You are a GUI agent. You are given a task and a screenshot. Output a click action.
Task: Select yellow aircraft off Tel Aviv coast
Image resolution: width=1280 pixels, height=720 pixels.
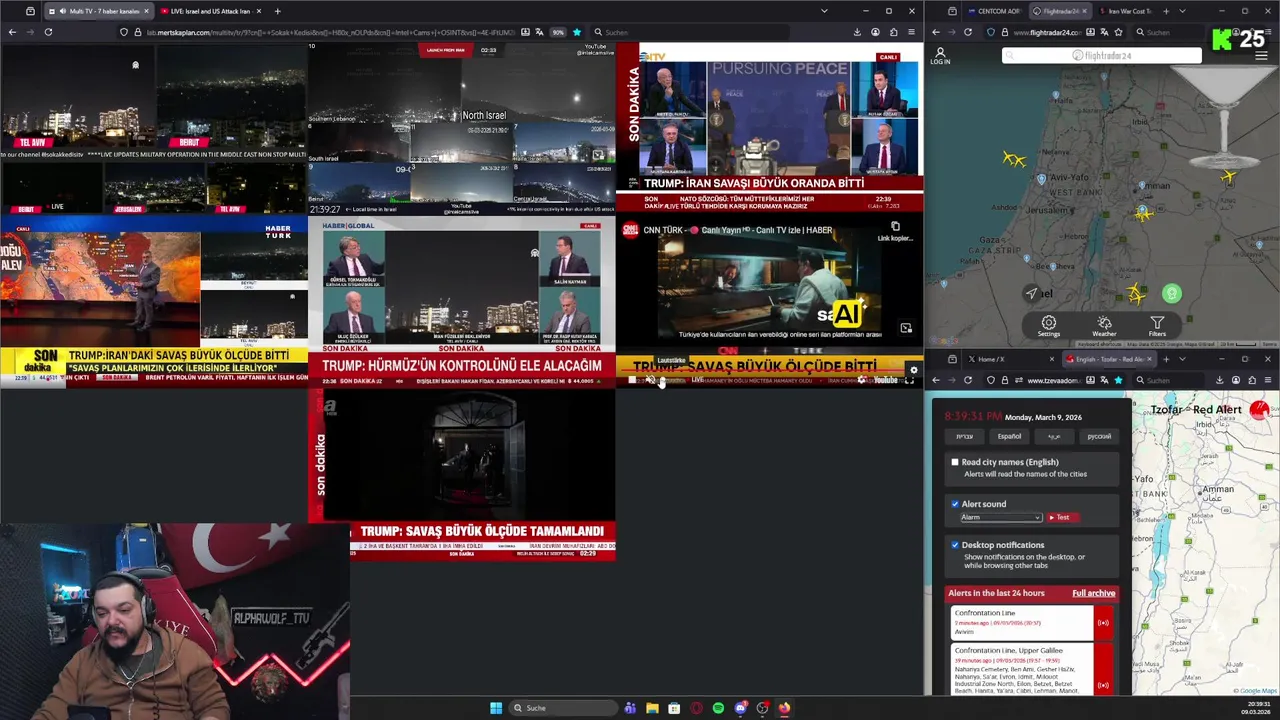(x=1014, y=159)
